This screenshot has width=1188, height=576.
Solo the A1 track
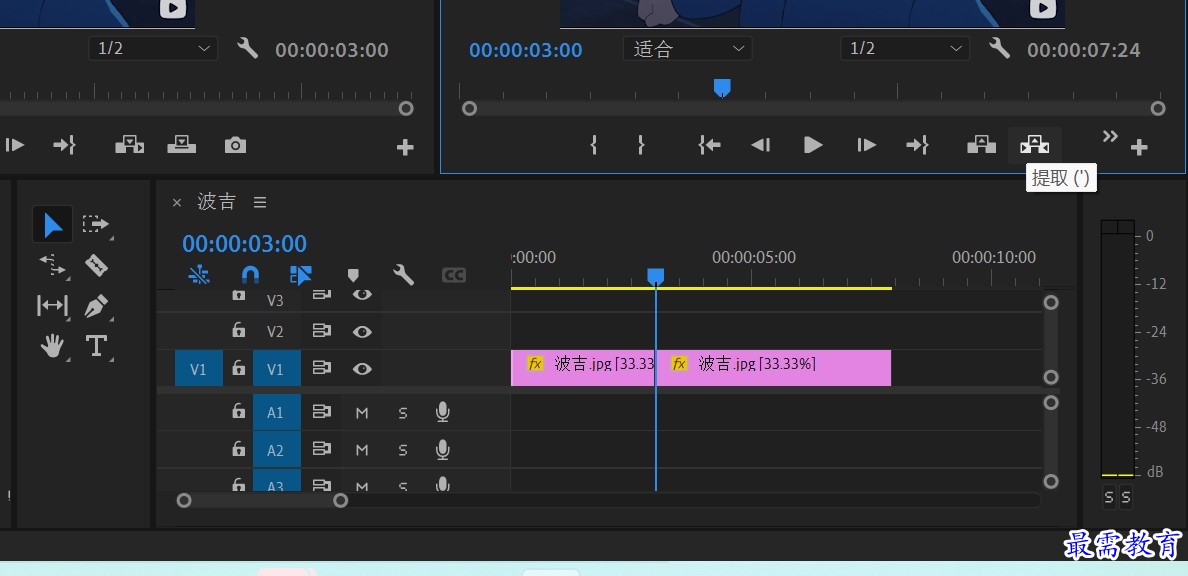point(403,412)
